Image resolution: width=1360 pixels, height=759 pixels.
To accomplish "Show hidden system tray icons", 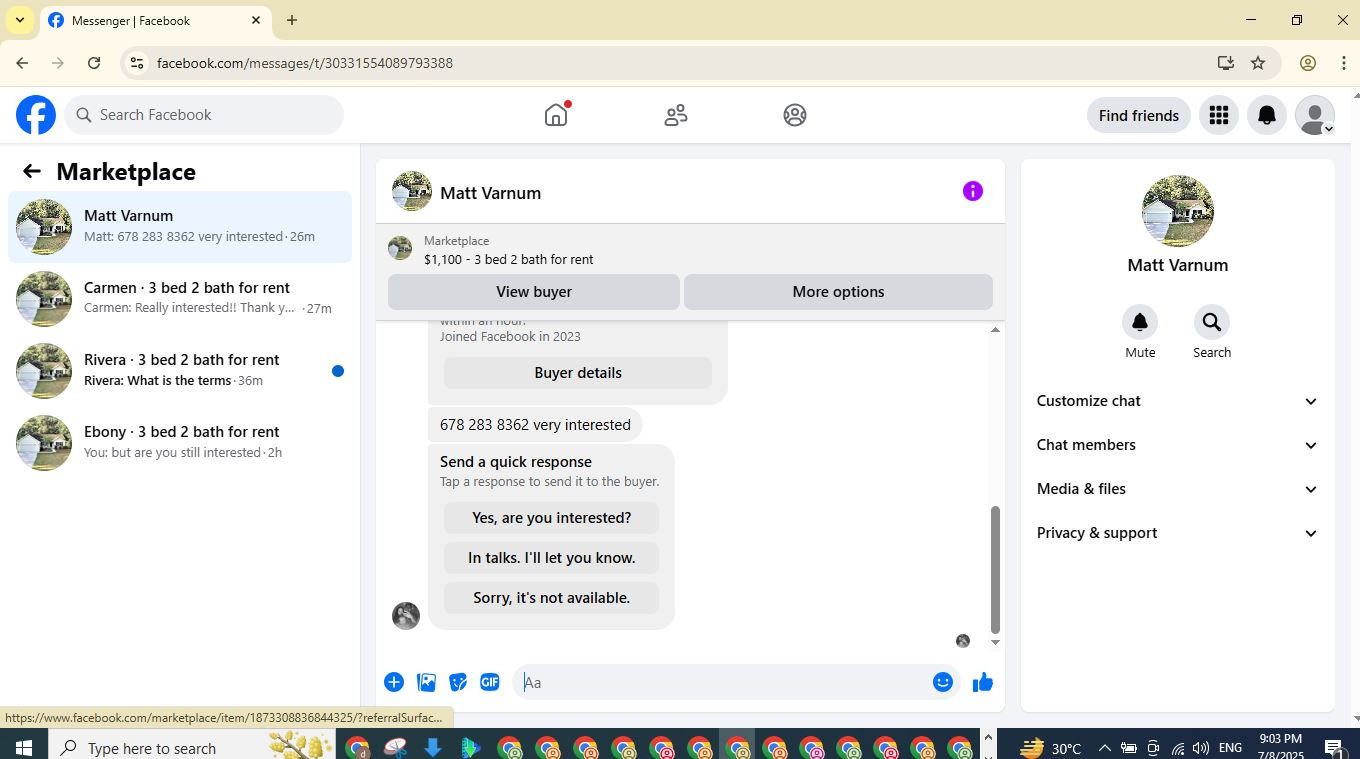I will pos(1104,748).
